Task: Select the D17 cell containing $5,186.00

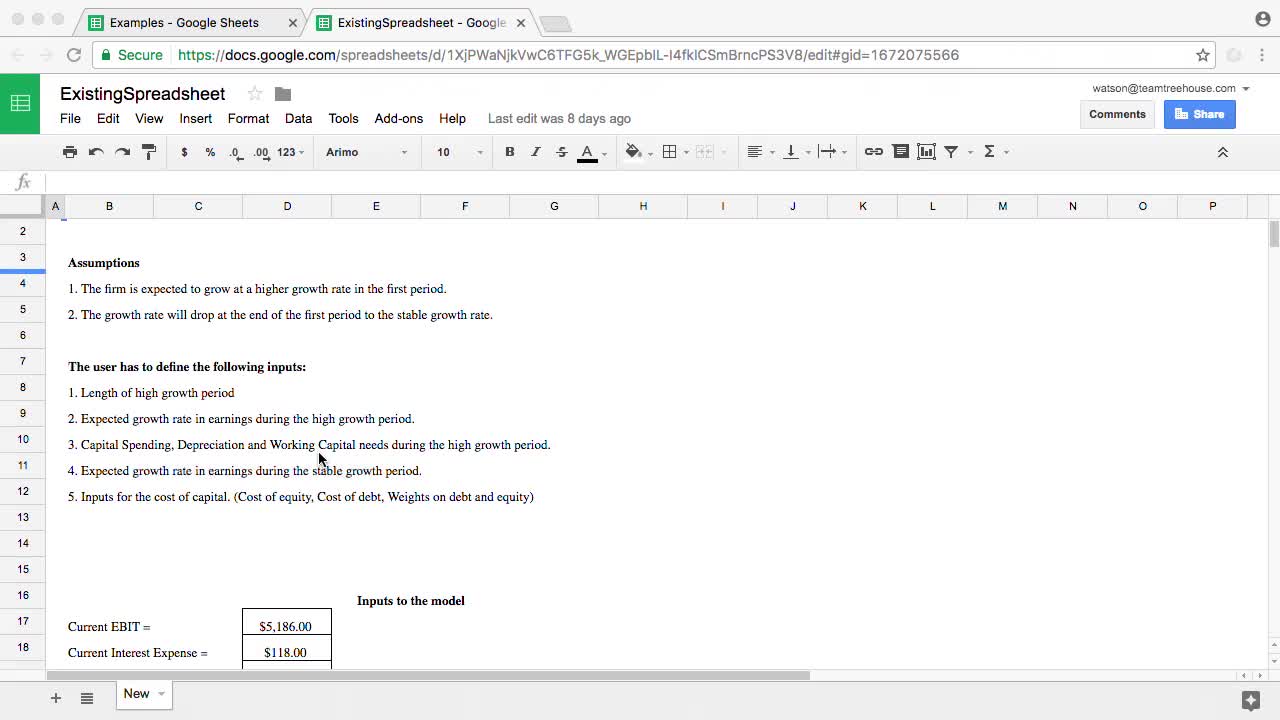Action: [286, 626]
